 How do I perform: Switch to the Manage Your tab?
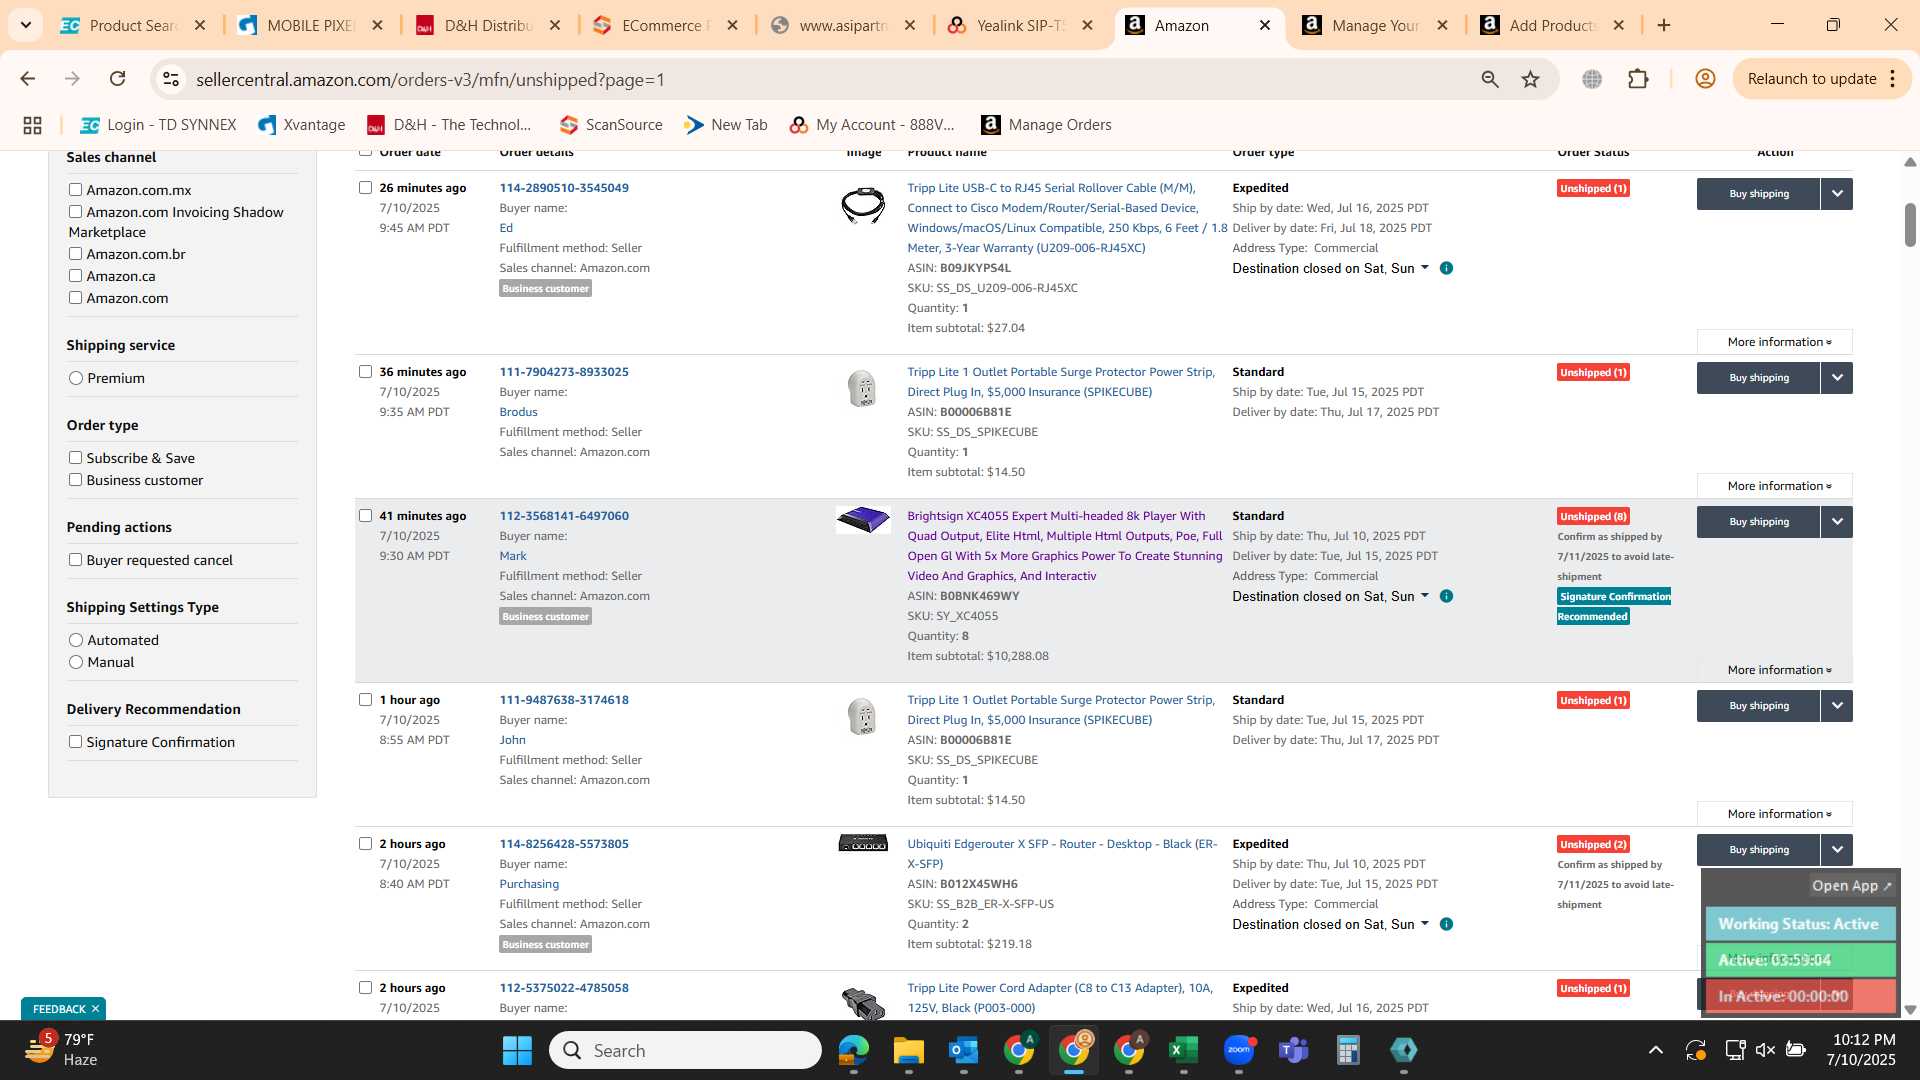point(1375,25)
